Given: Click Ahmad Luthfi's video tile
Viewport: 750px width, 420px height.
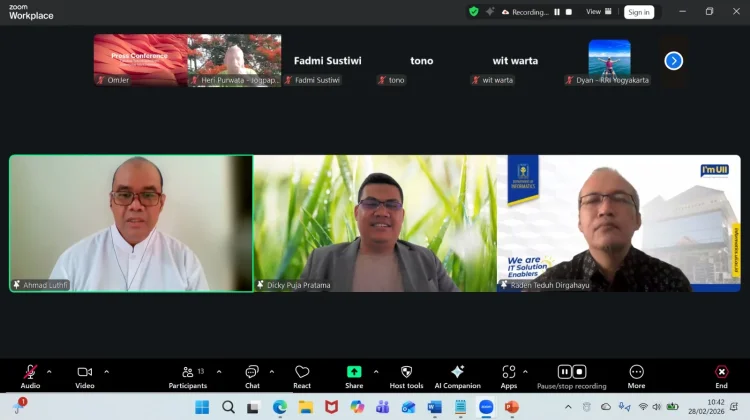Looking at the screenshot, I should tap(131, 223).
